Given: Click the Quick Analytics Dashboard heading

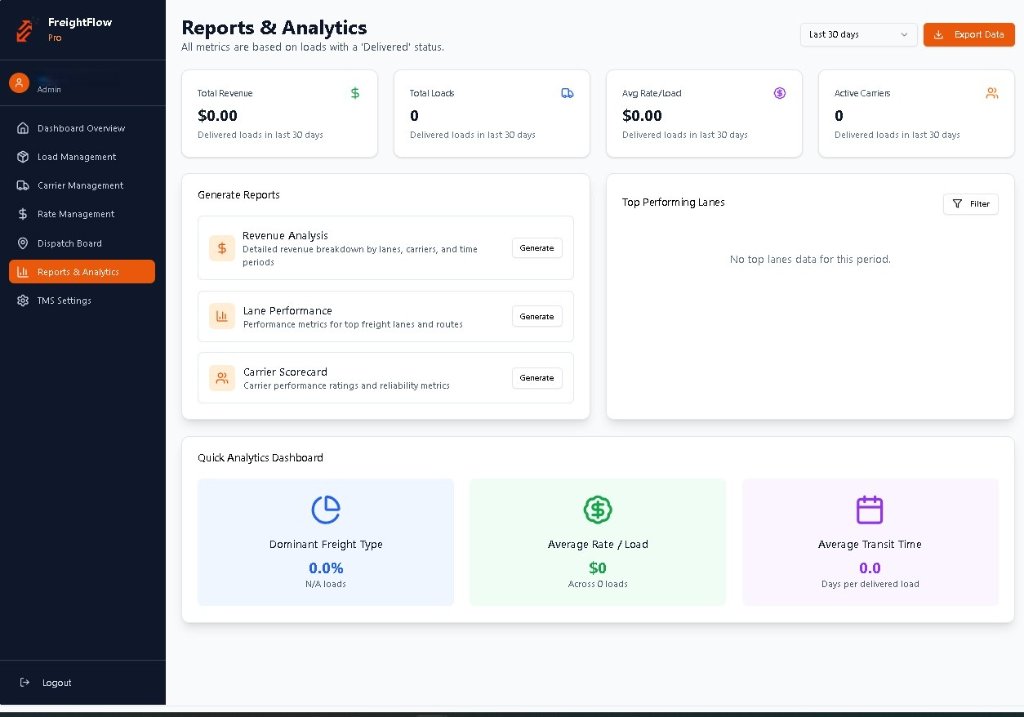Looking at the screenshot, I should tap(260, 458).
